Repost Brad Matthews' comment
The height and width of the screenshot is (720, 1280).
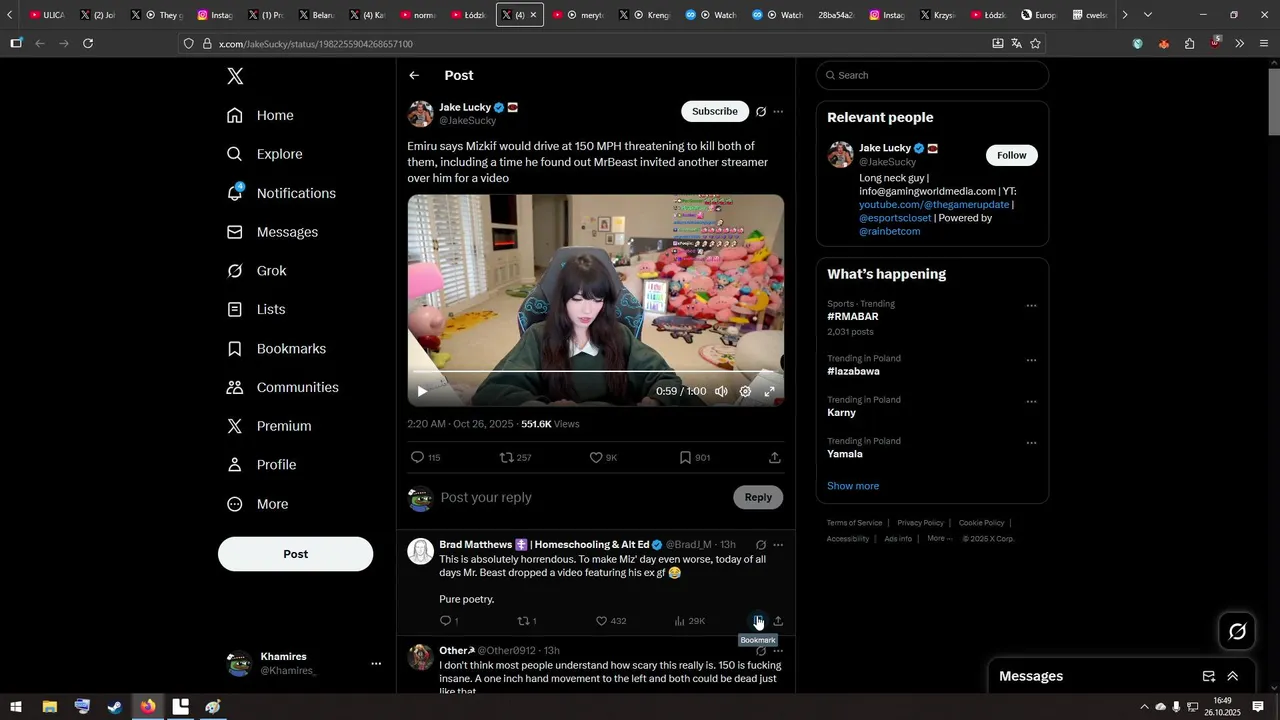point(526,621)
